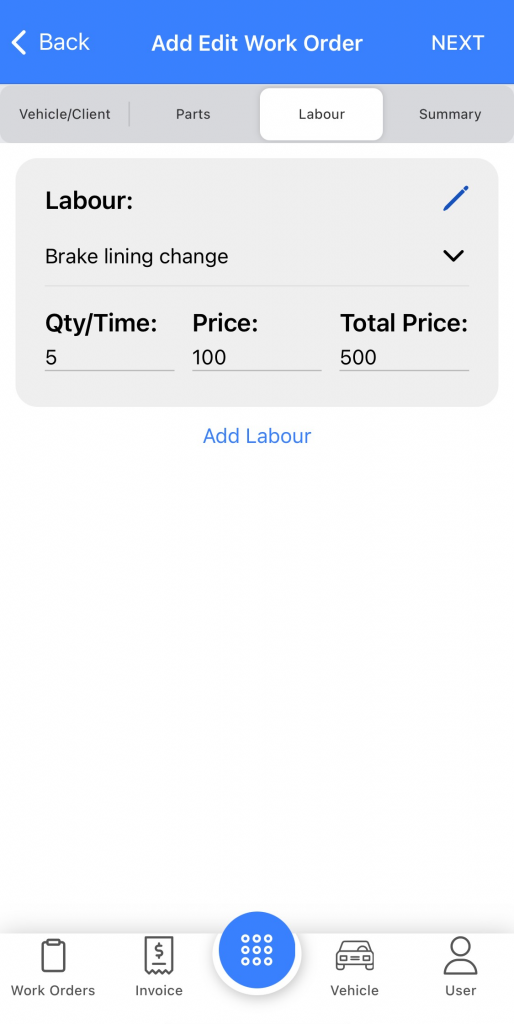Image resolution: width=514 pixels, height=1024 pixels.
Task: Switch to the Vehicle/Client tab
Action: (65, 114)
